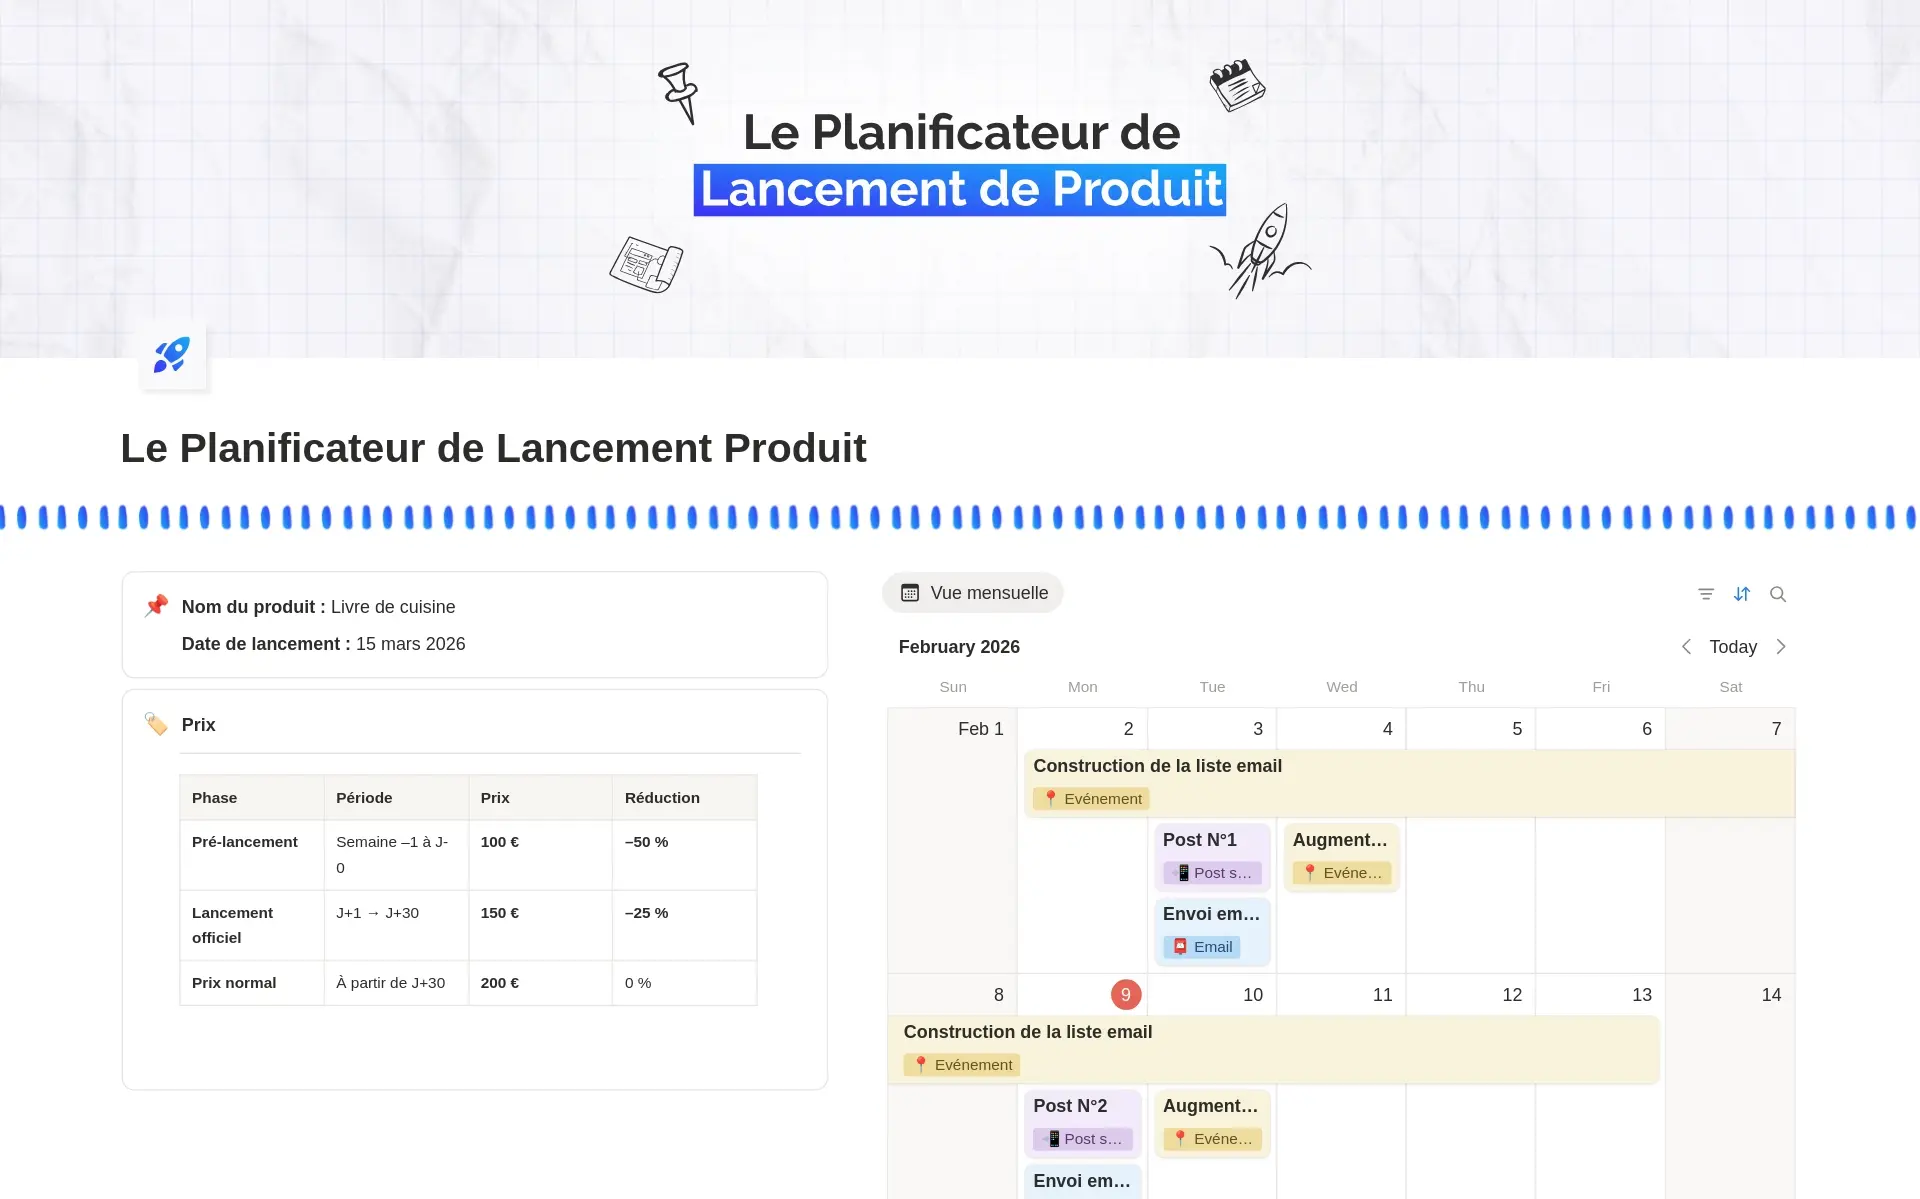The width and height of the screenshot is (1920, 1199).
Task: Open the Post N°2 calendar entry
Action: click(x=1070, y=1106)
